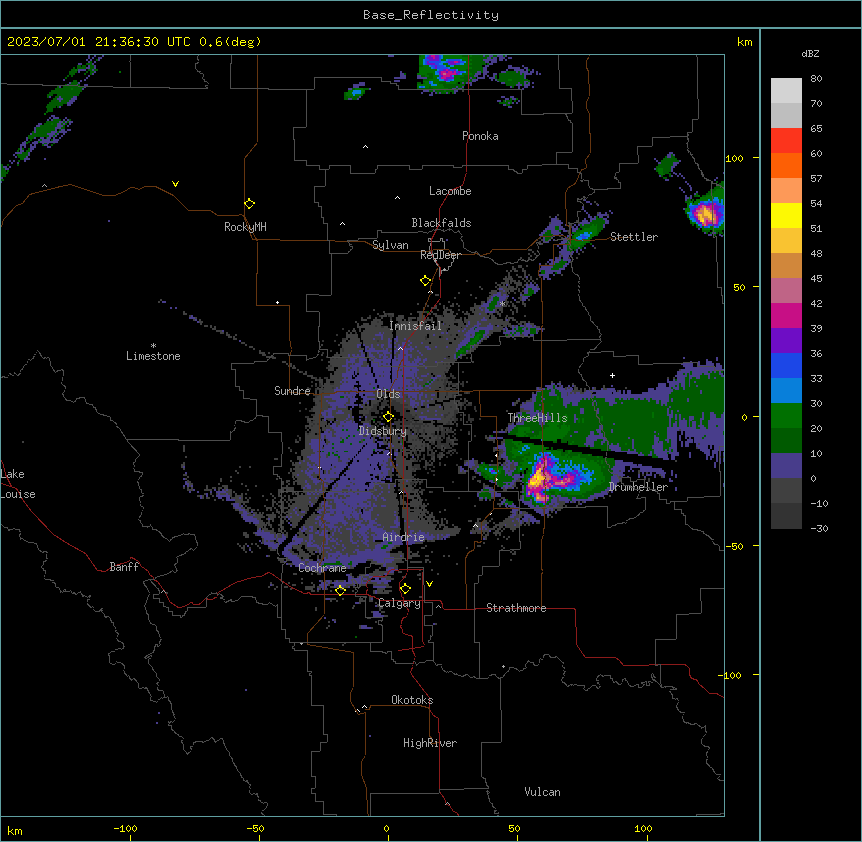Click the yellow V marker east of Calgary
This screenshot has height=842, width=862.
[x=429, y=584]
